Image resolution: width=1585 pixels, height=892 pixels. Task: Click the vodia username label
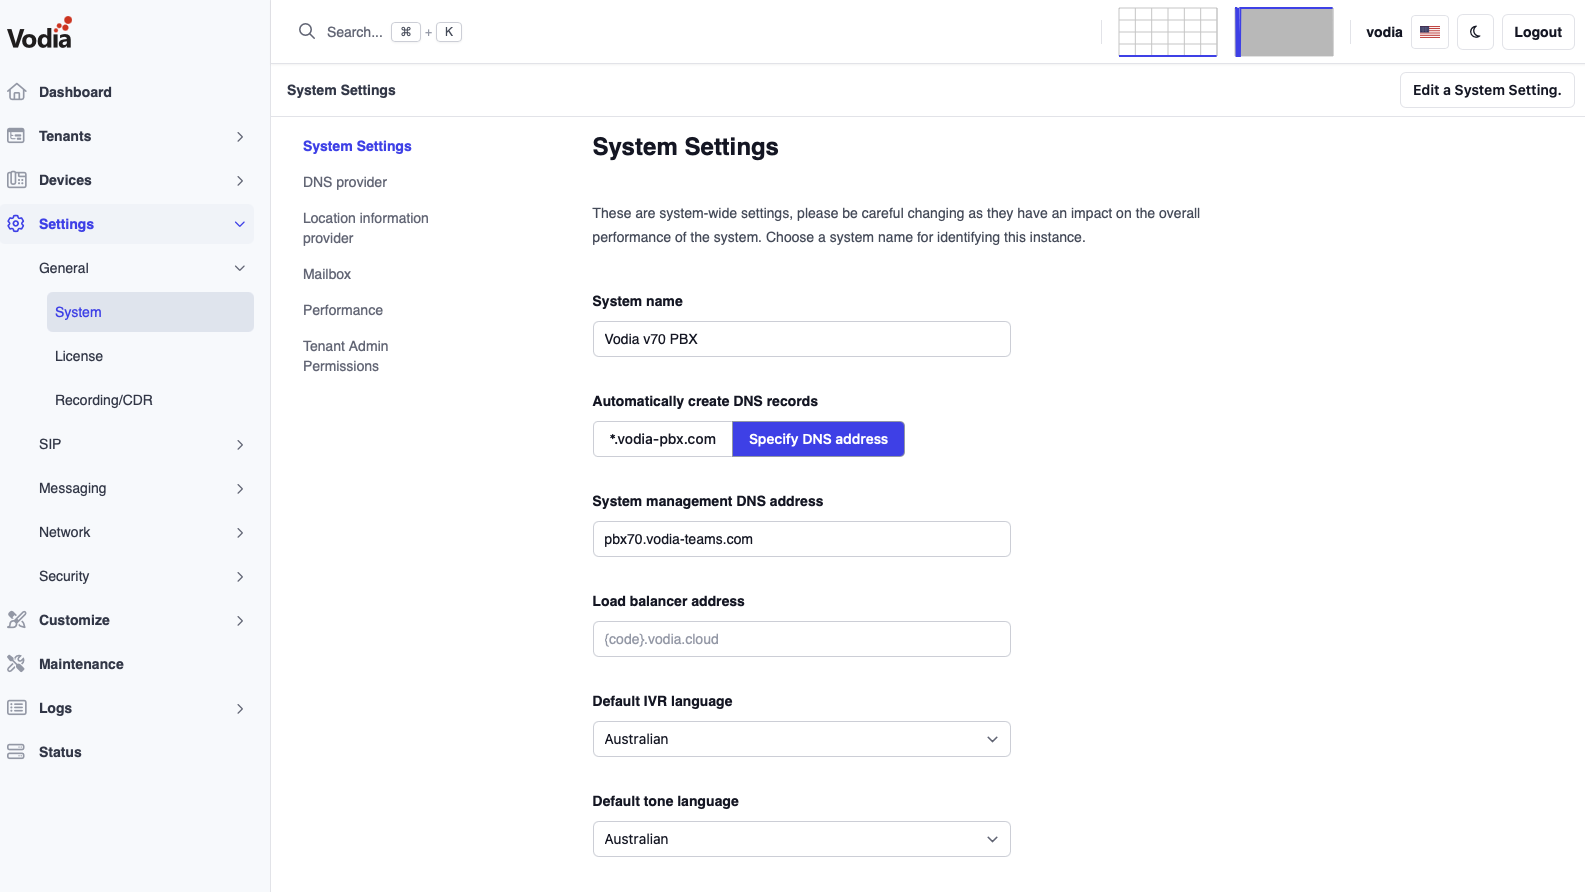(1384, 32)
